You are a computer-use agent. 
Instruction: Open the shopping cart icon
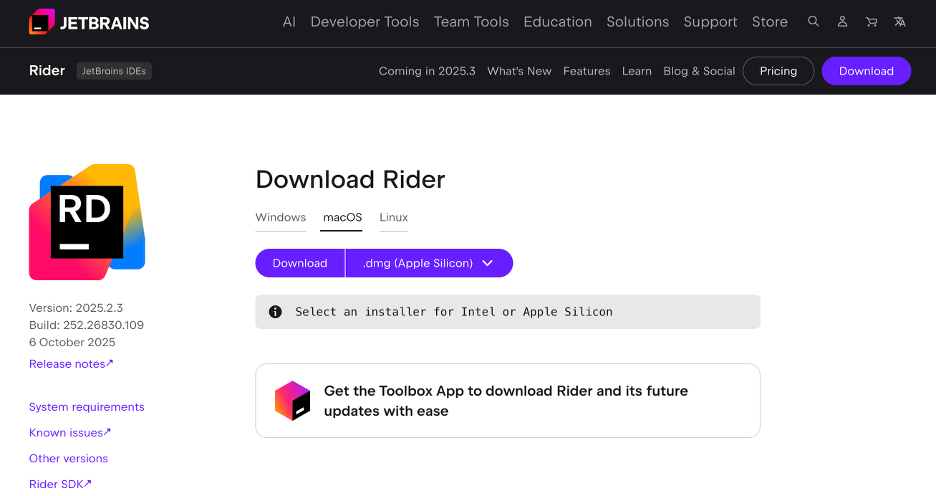(x=872, y=22)
